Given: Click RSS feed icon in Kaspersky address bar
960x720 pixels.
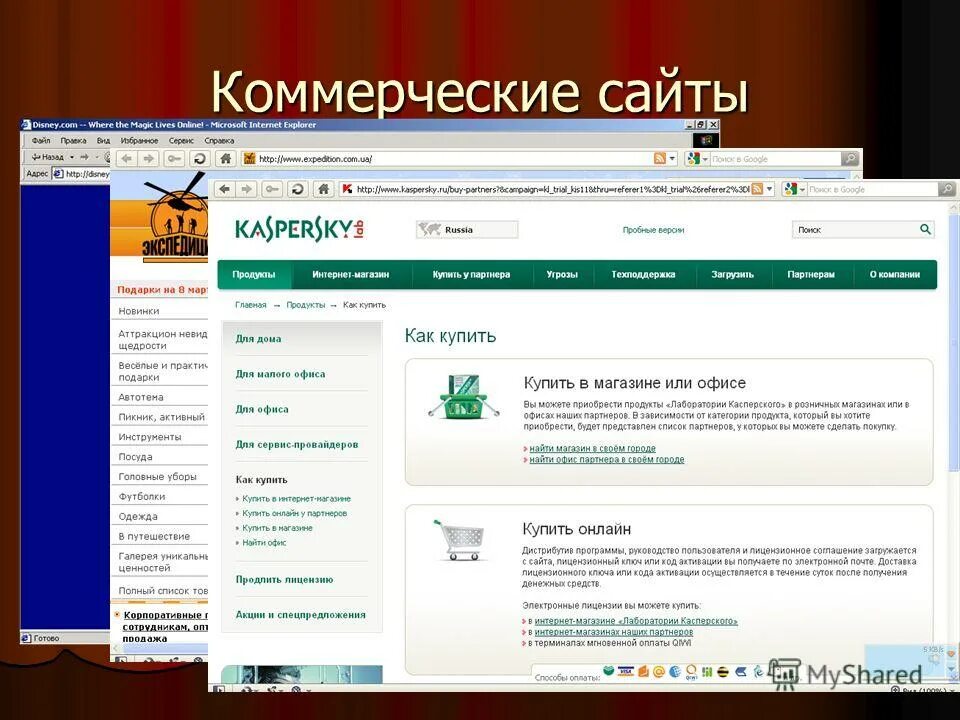Looking at the screenshot, I should point(757,189).
